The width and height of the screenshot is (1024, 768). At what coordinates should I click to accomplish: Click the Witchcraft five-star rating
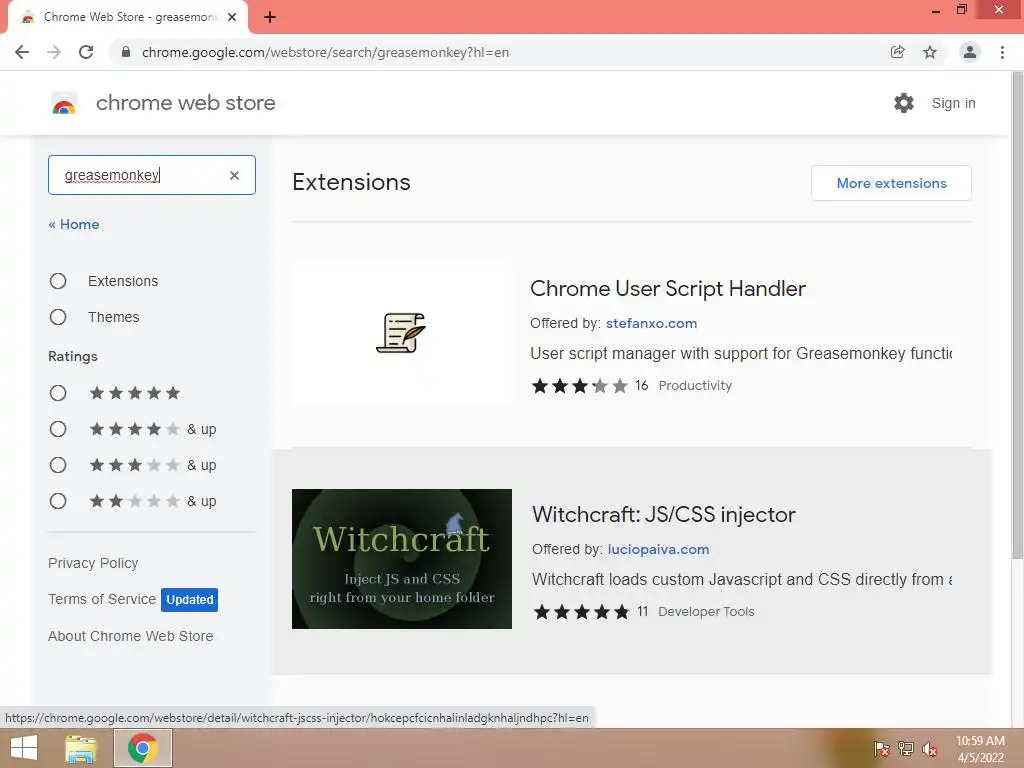pos(581,612)
